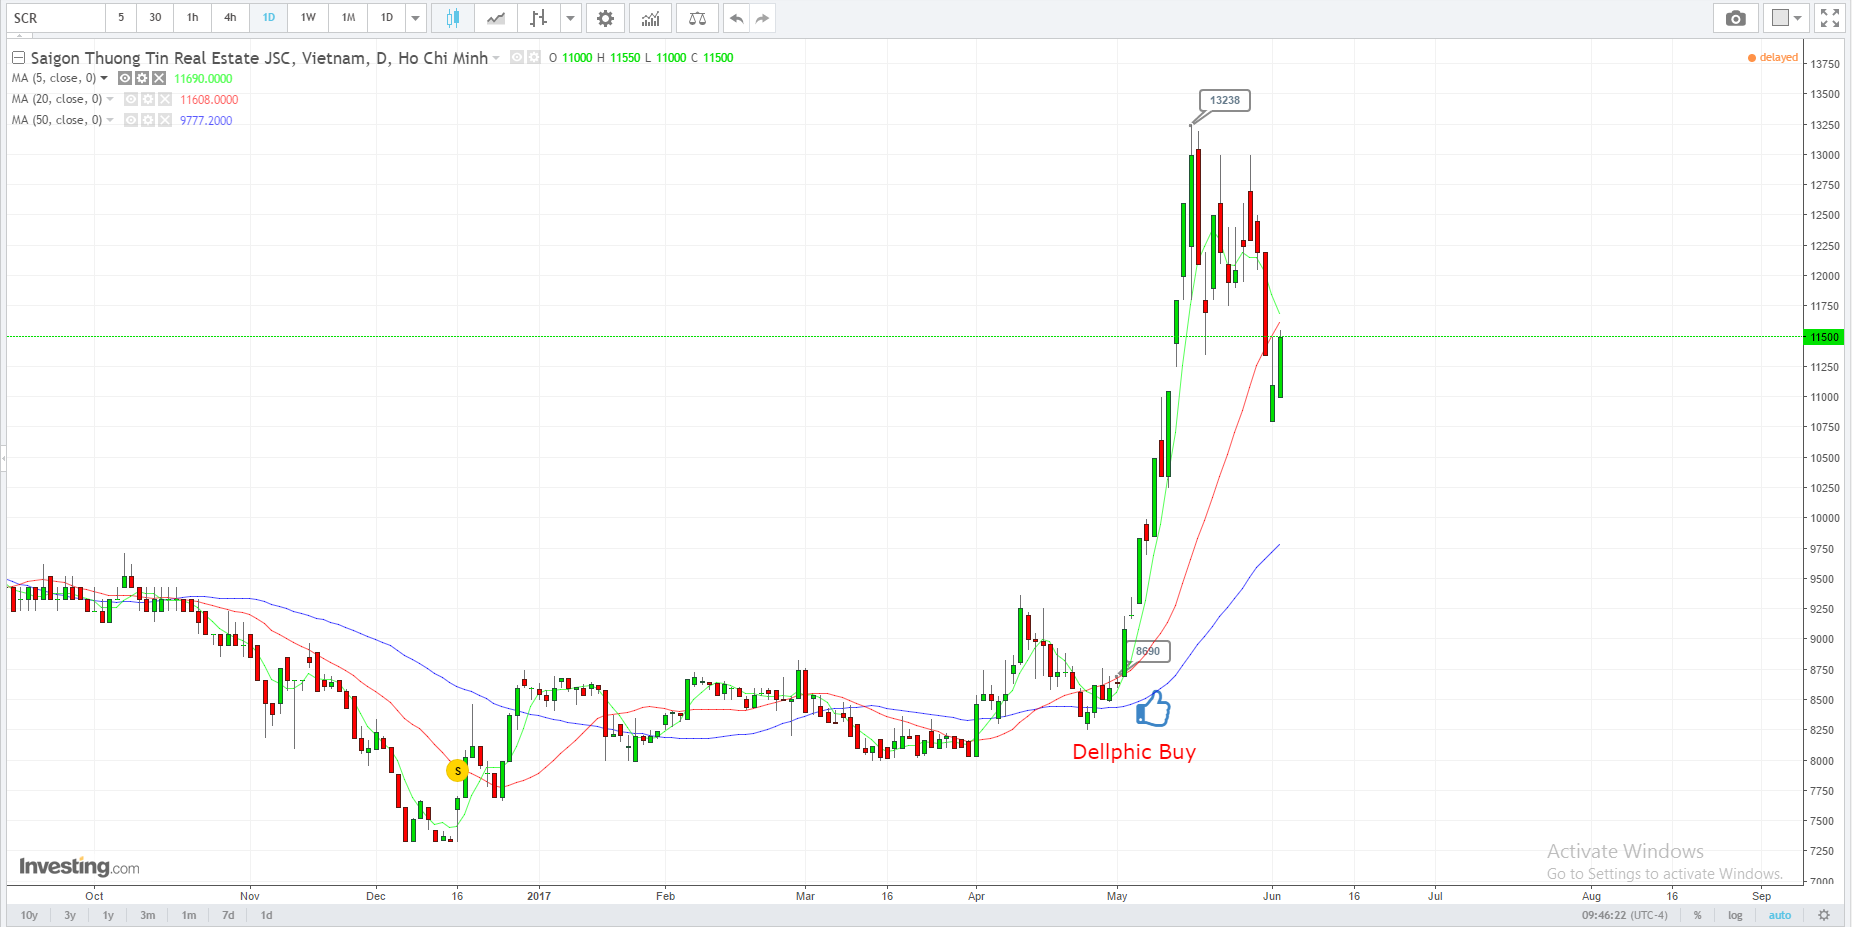The image size is (1852, 927).
Task: Toggle percent scale in bottom bar
Action: click(1697, 915)
